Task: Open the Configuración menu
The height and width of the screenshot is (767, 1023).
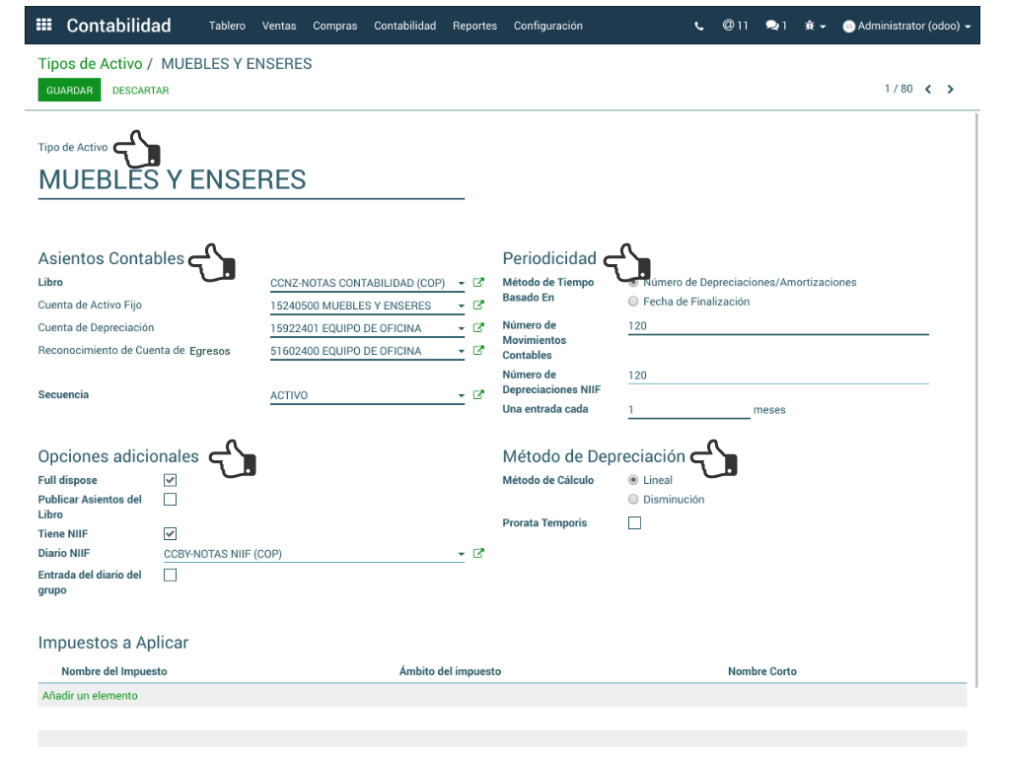Action: point(548,26)
